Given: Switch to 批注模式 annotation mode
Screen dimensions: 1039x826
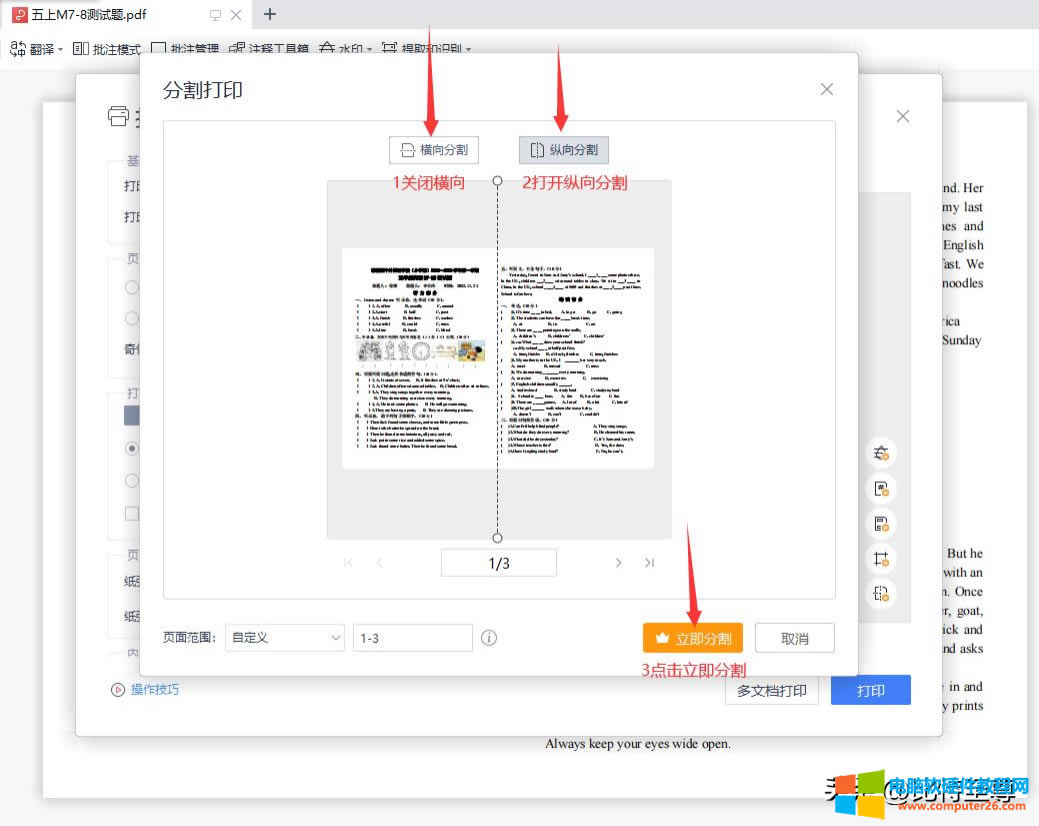Looking at the screenshot, I should pos(106,49).
